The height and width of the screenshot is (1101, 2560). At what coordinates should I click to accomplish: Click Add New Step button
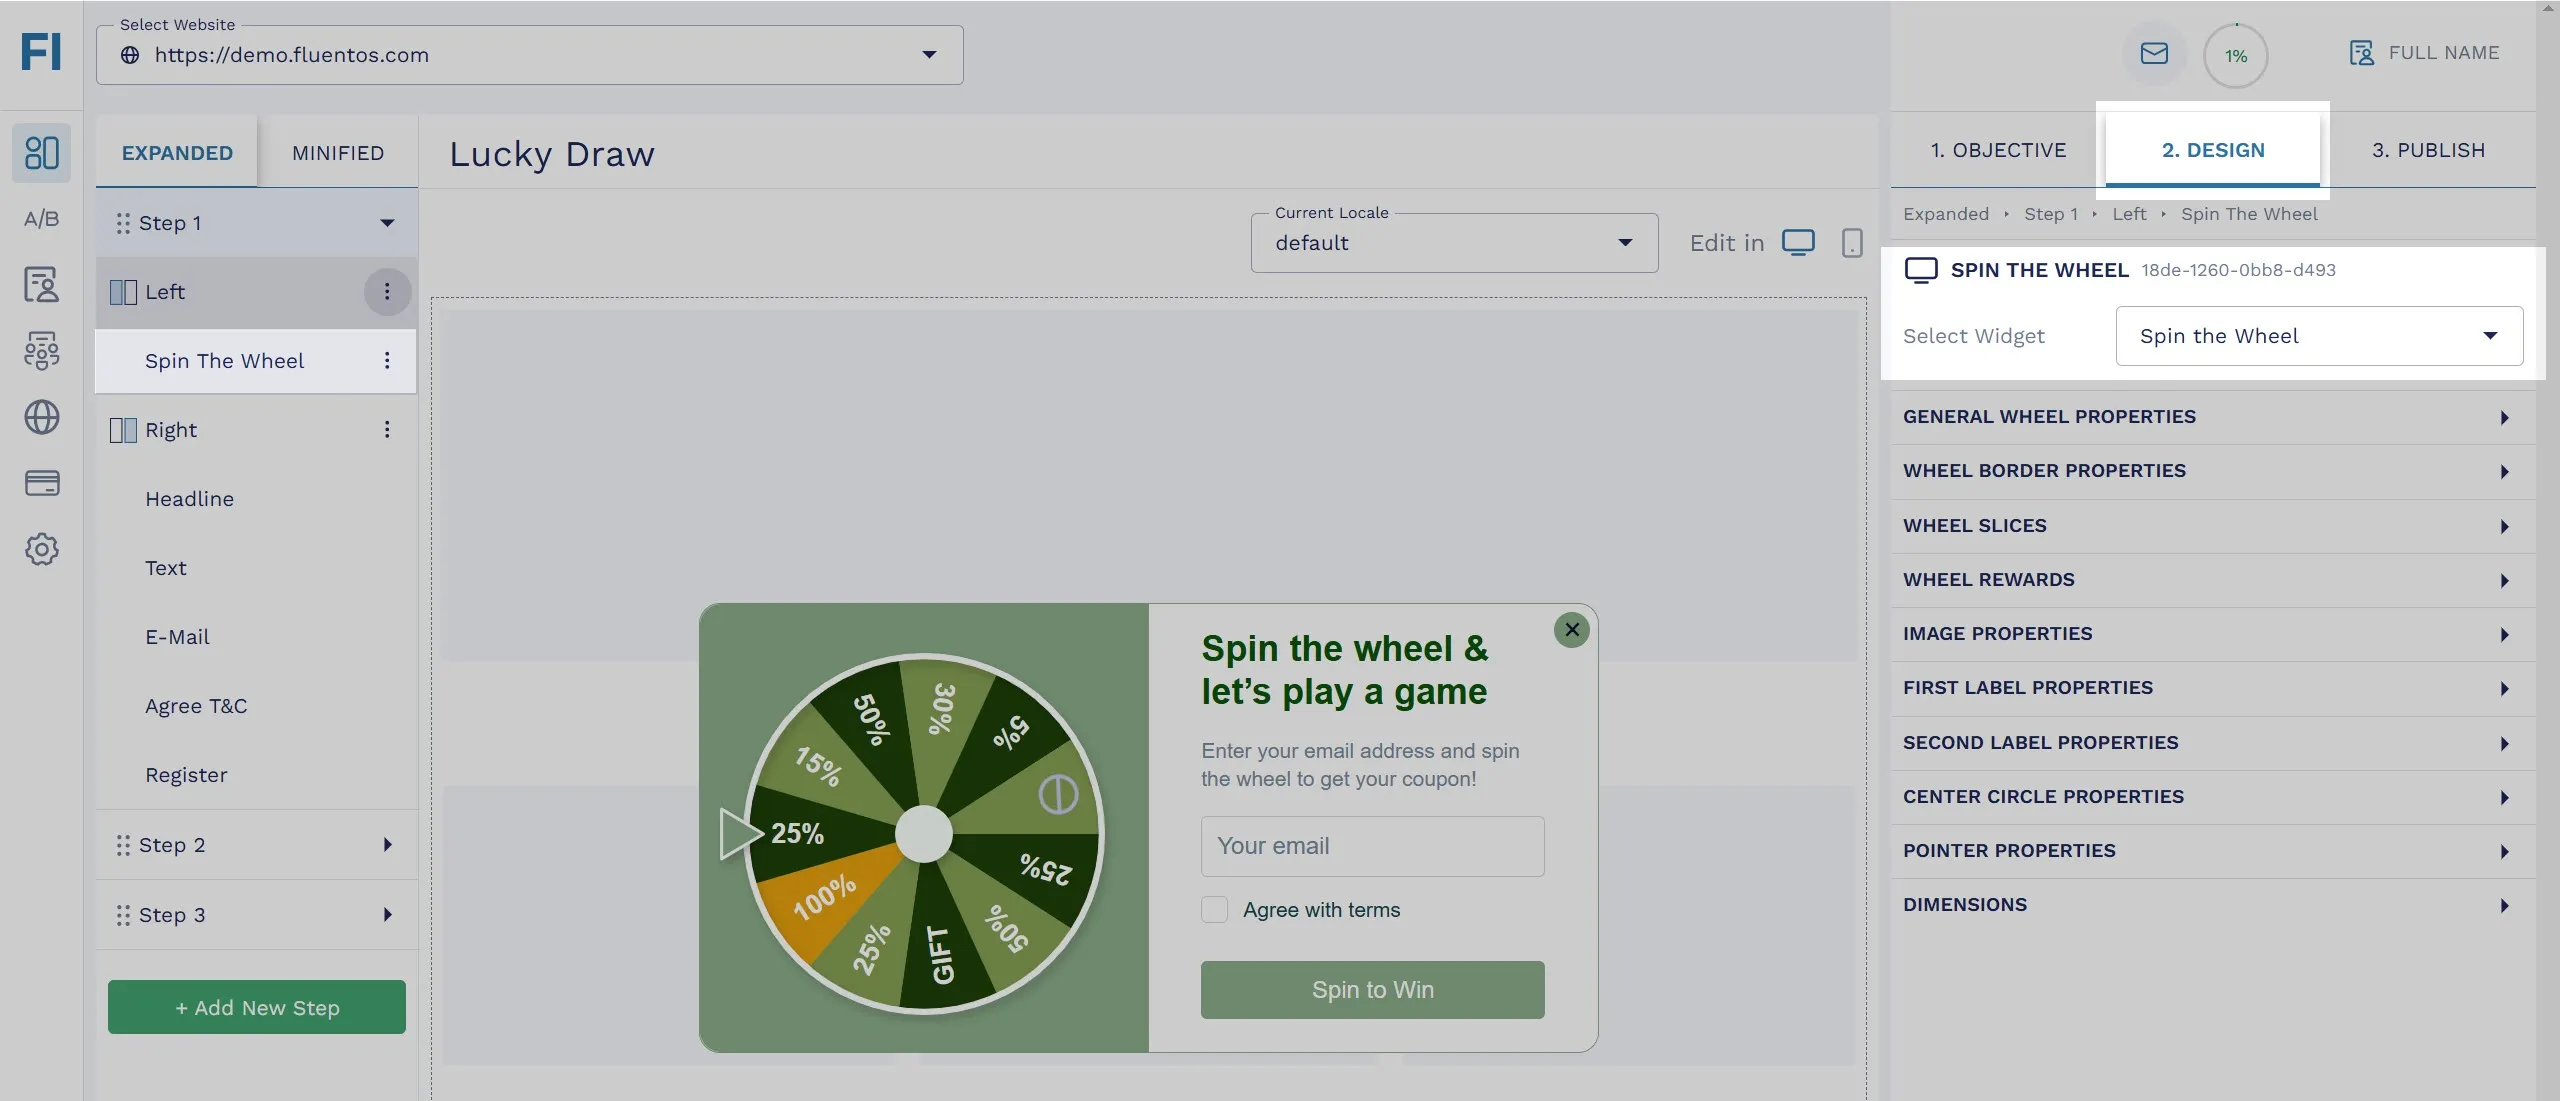[257, 1007]
